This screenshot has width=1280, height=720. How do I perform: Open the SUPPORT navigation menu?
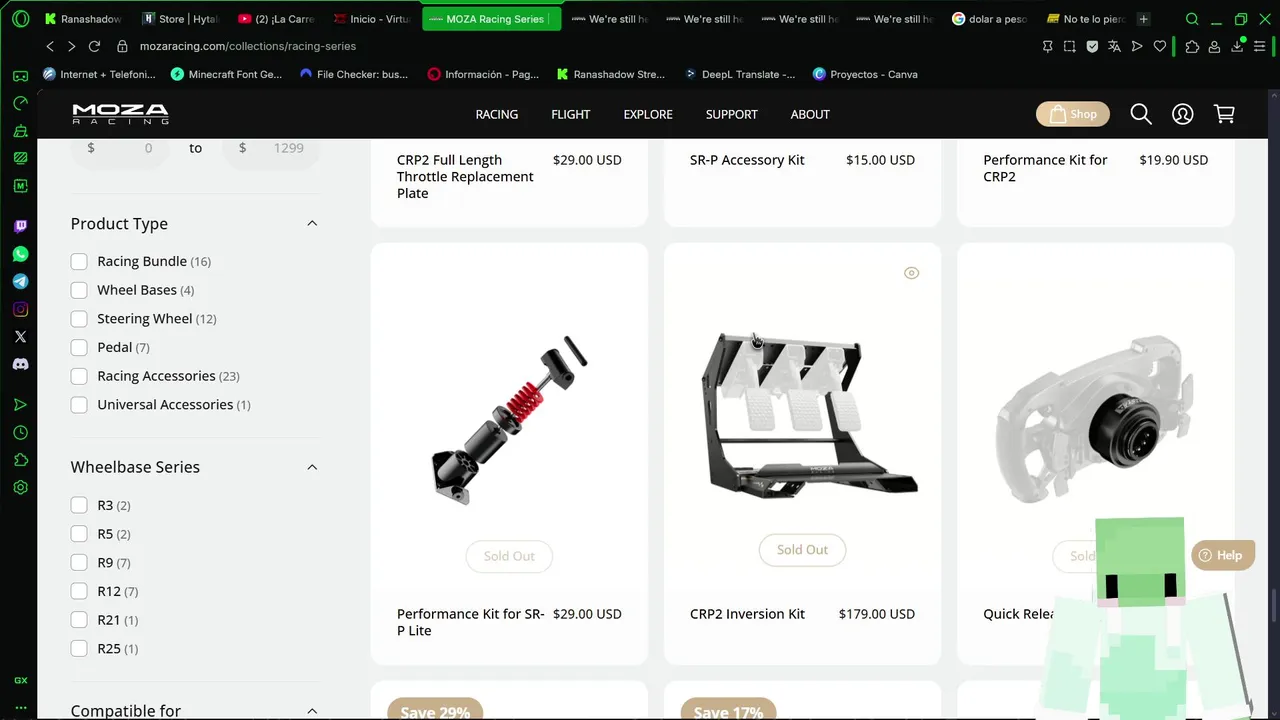[x=732, y=114]
